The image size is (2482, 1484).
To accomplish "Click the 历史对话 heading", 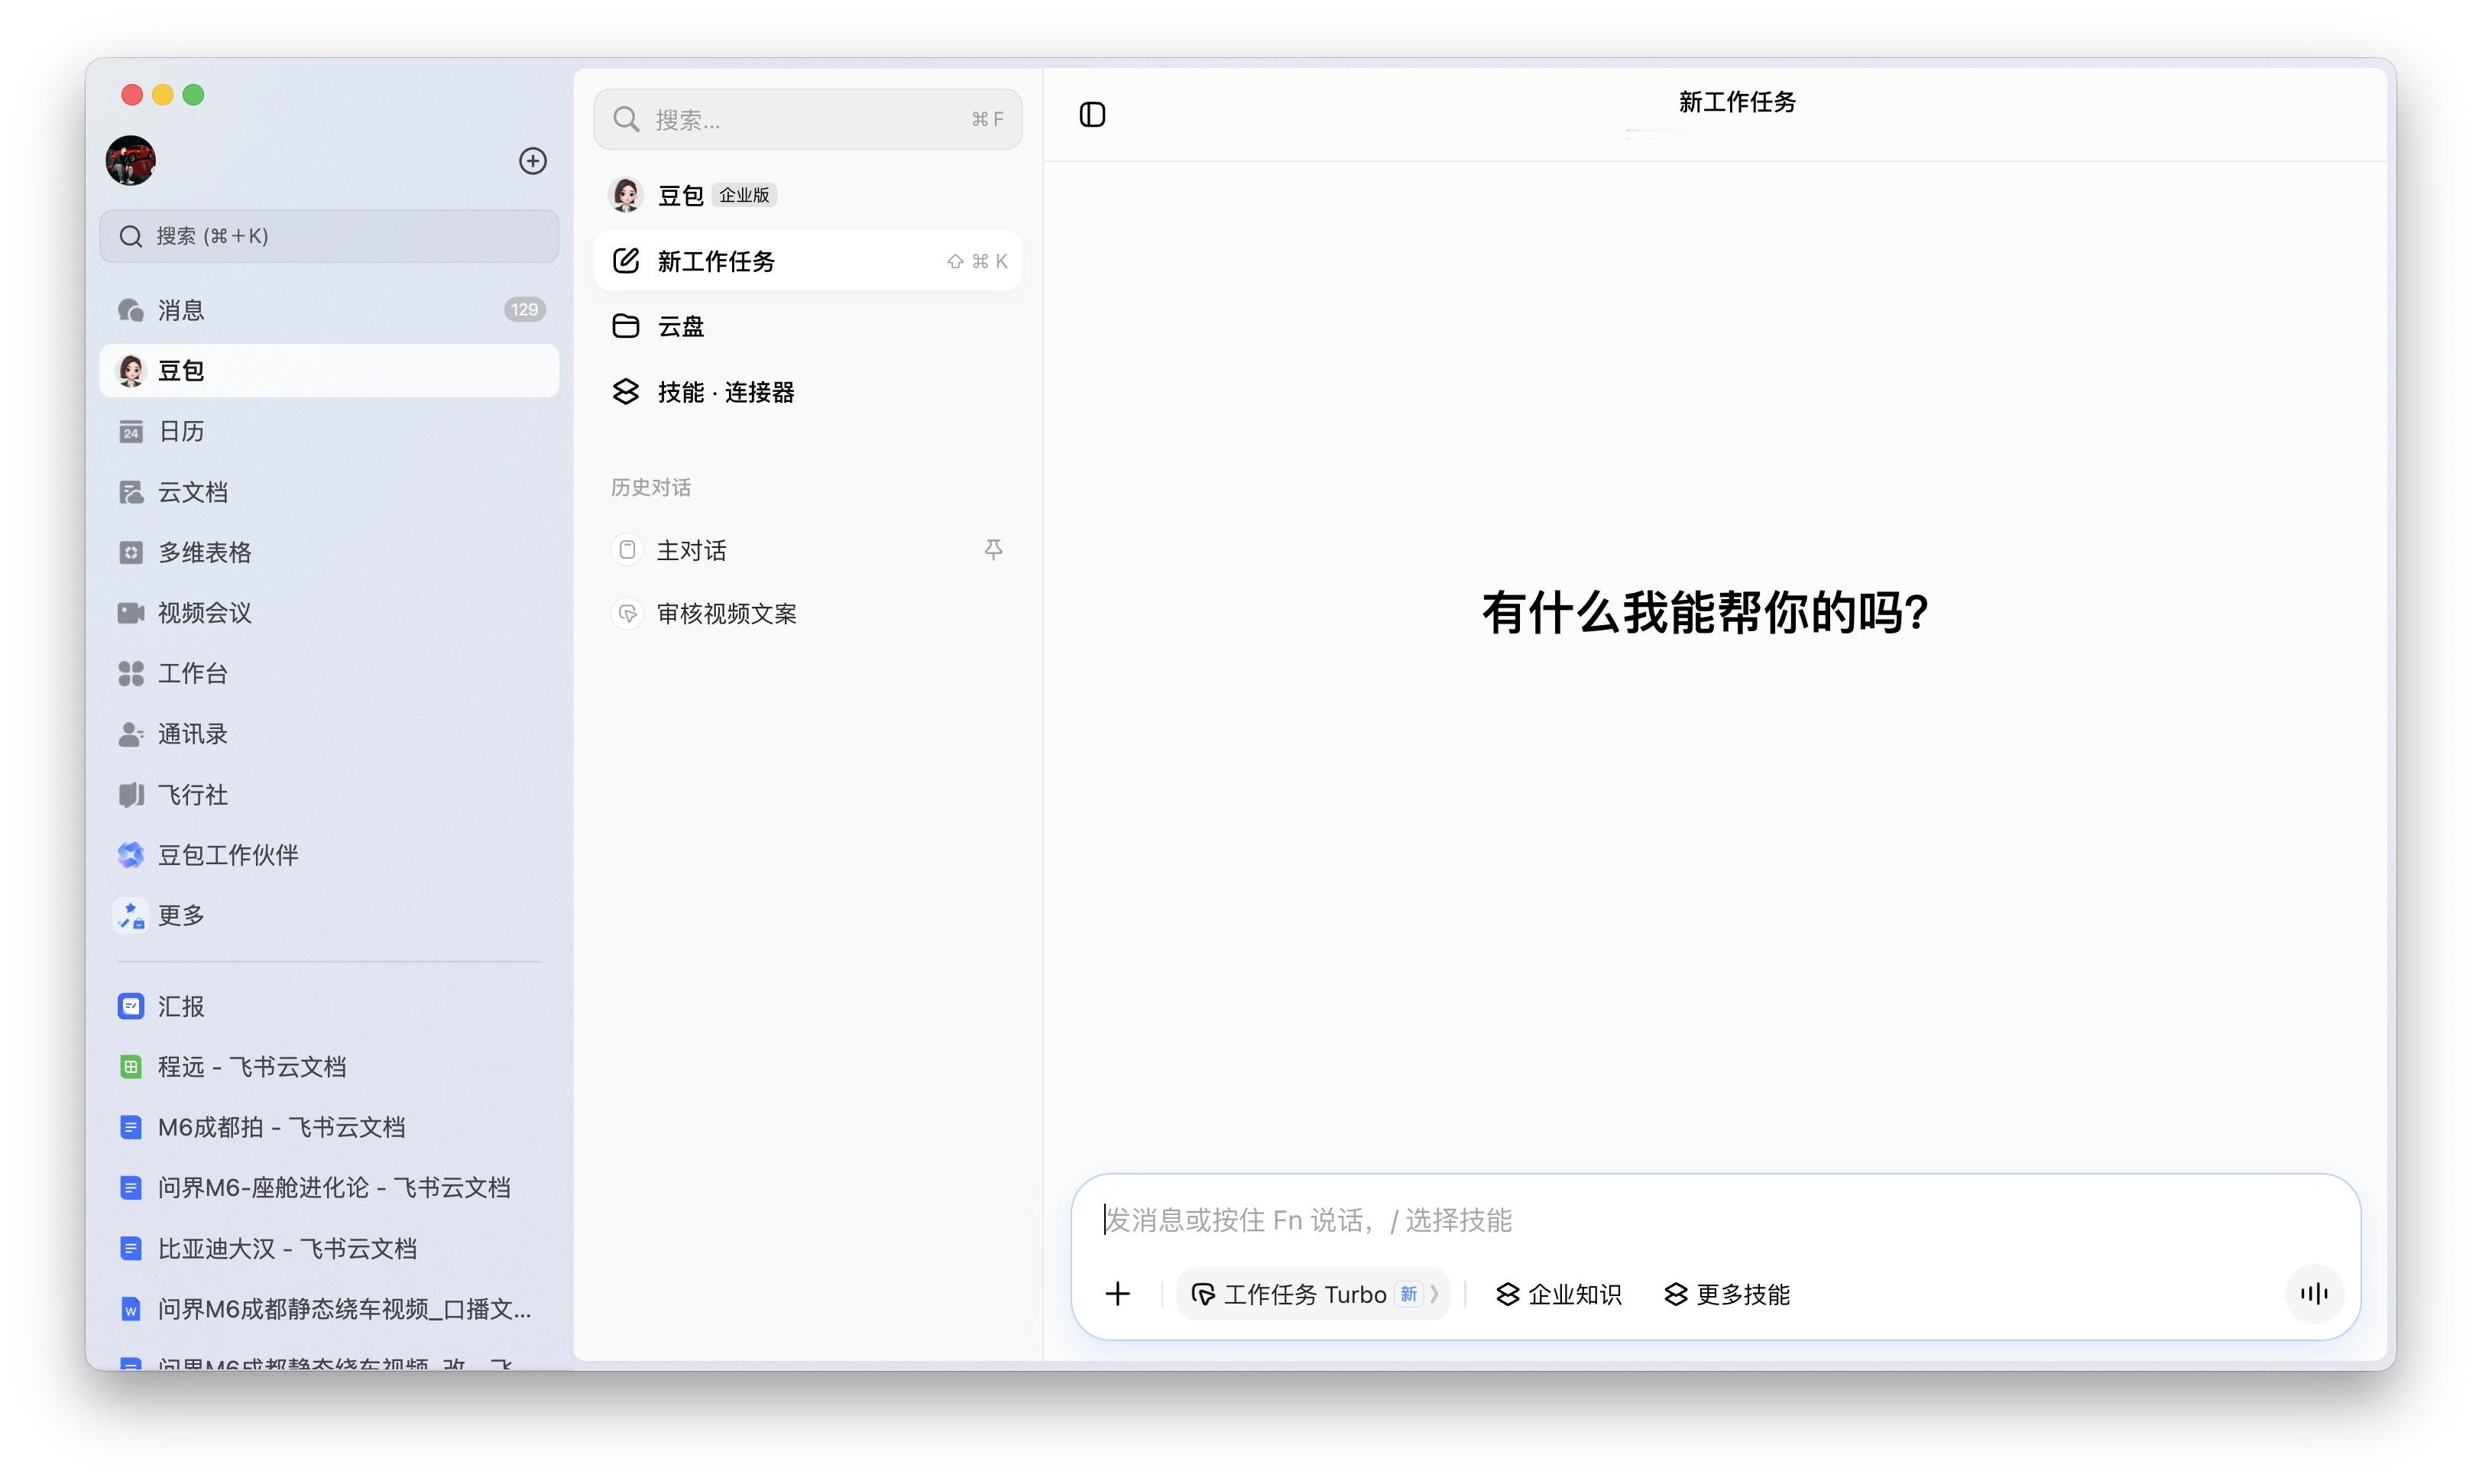I will click(x=651, y=487).
